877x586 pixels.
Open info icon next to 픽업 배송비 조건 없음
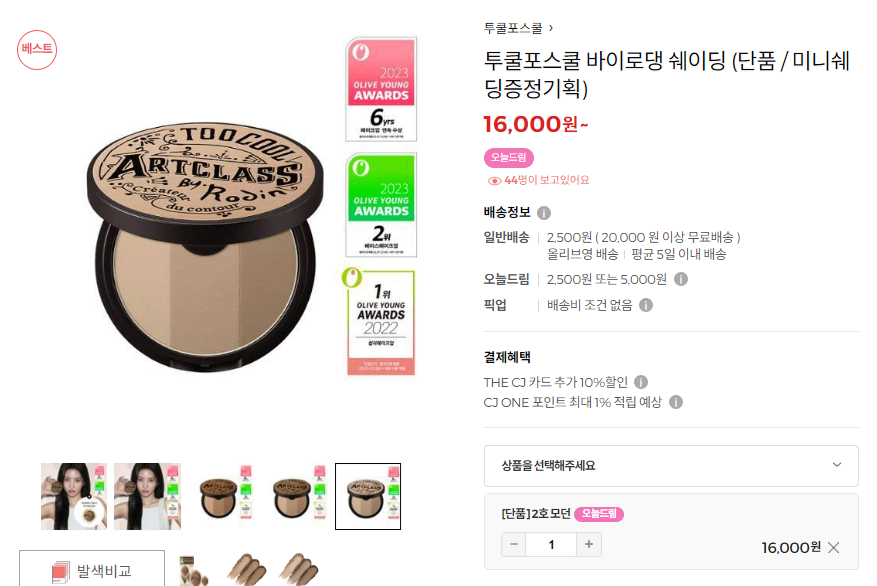(646, 305)
